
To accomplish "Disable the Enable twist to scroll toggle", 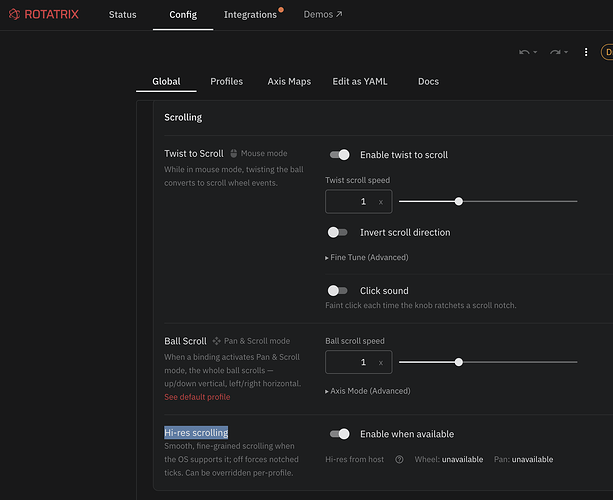I will 339,155.
